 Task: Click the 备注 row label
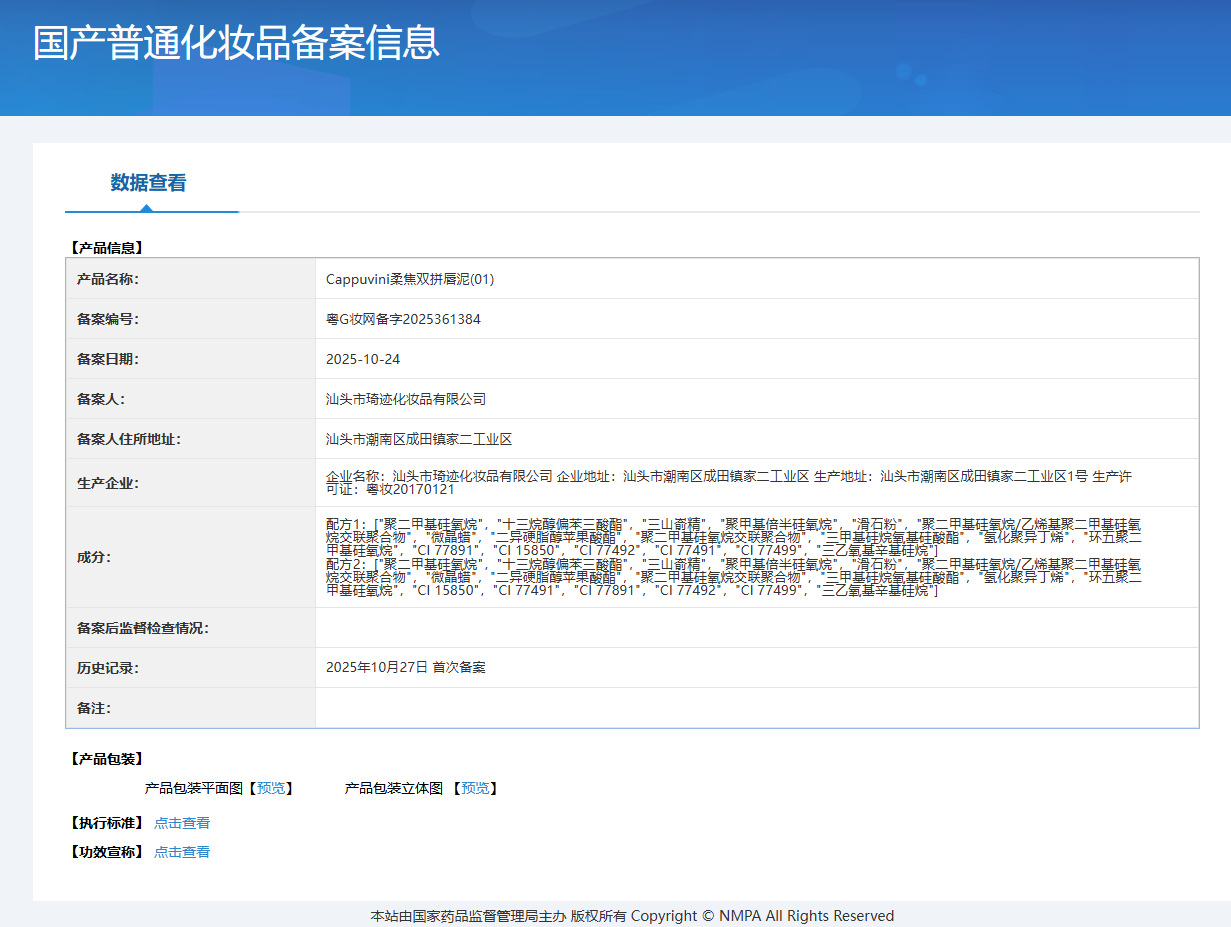tap(94, 708)
